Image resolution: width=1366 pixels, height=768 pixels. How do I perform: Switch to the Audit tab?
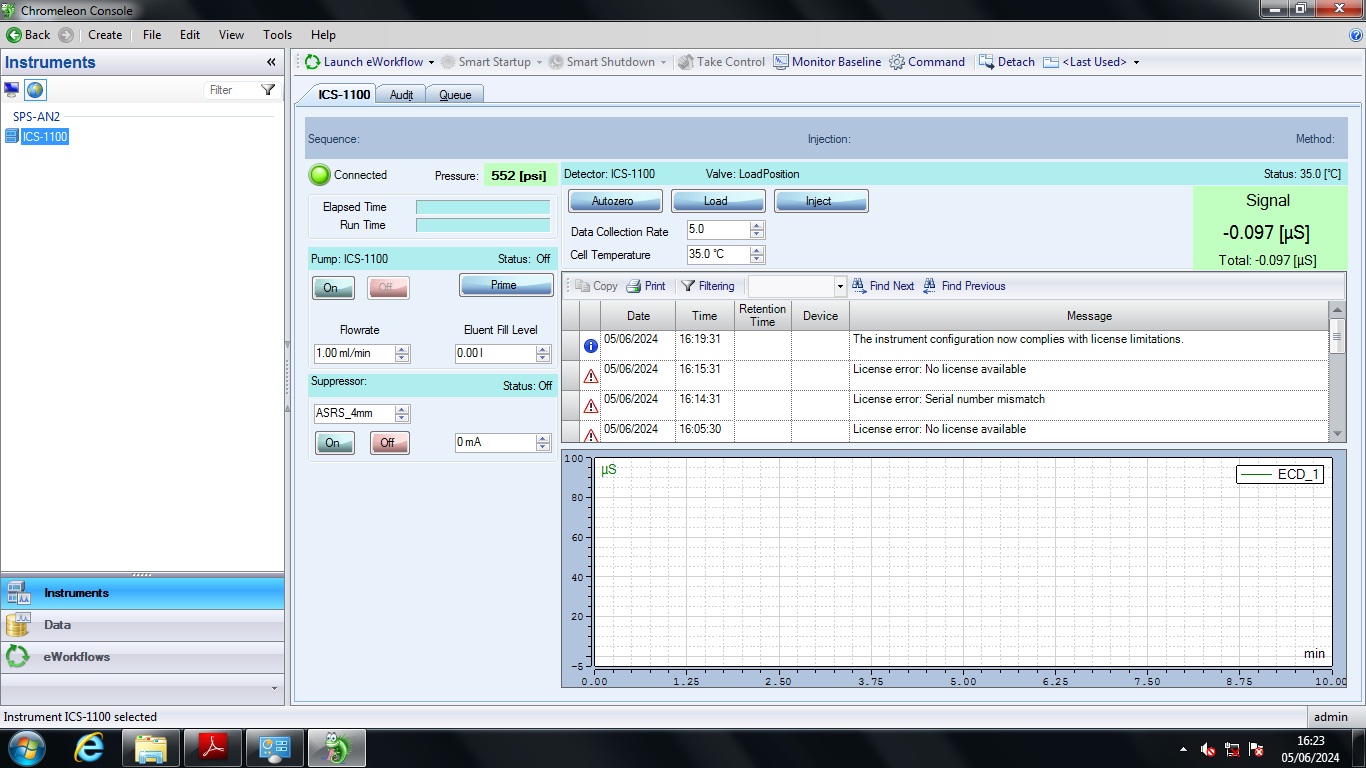[401, 95]
